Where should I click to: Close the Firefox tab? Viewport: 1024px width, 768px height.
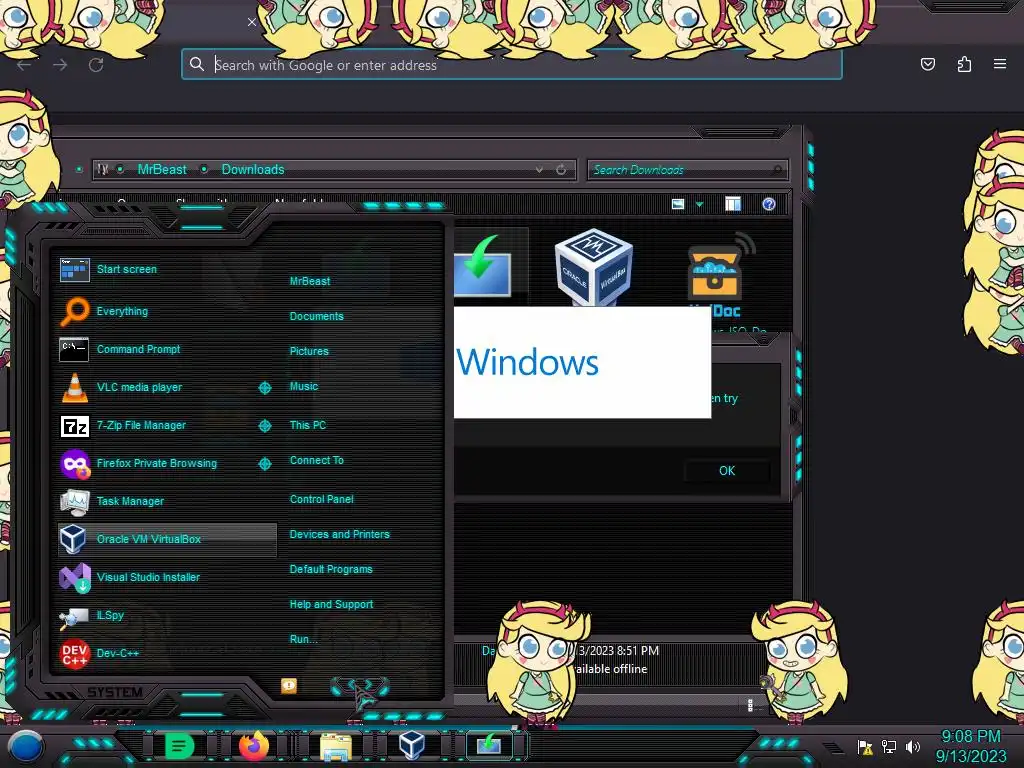(252, 22)
